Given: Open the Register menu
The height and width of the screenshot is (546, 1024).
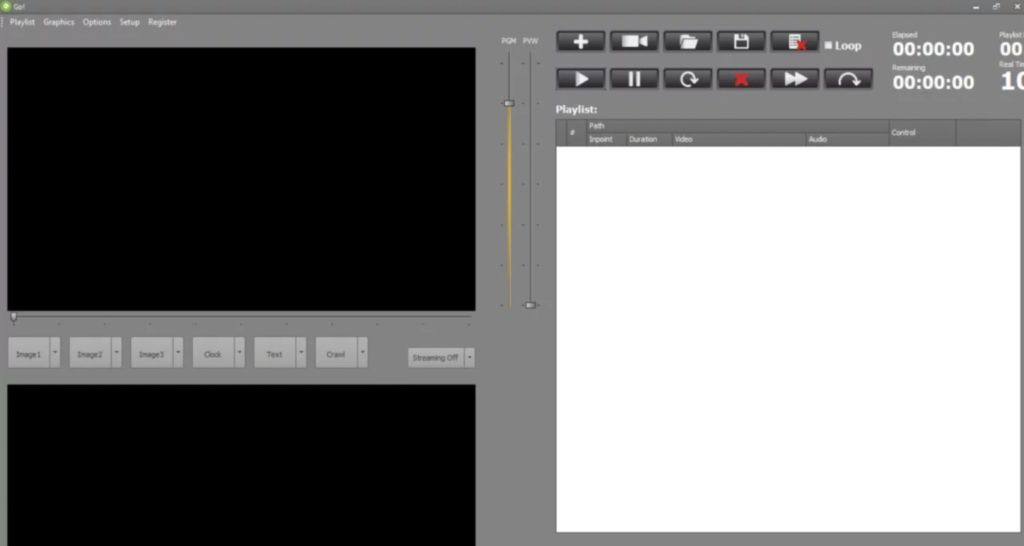Looking at the screenshot, I should [162, 22].
